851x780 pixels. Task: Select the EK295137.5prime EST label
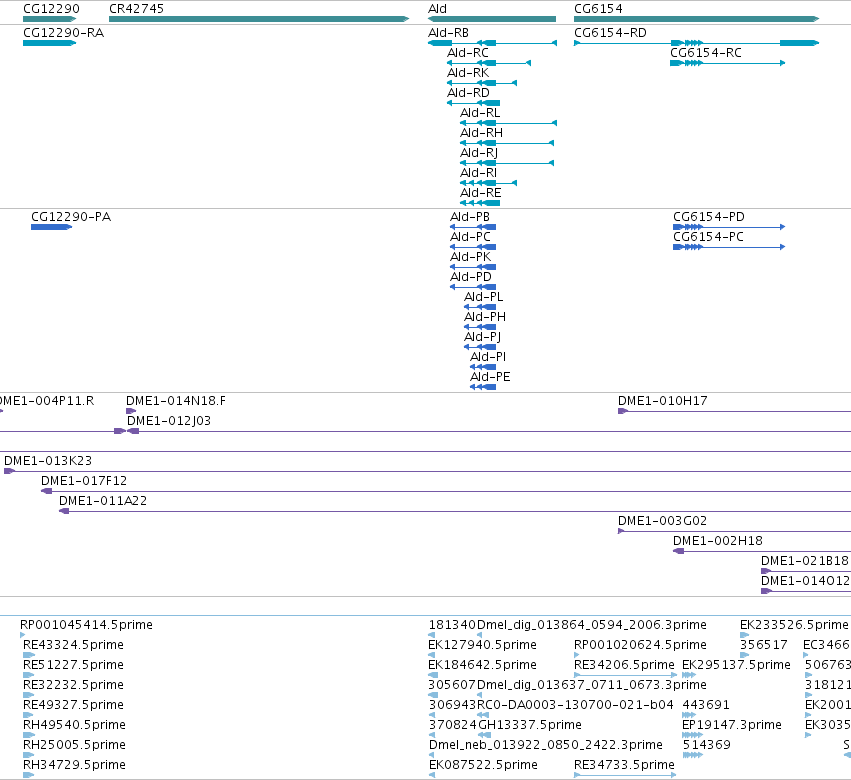pos(736,665)
